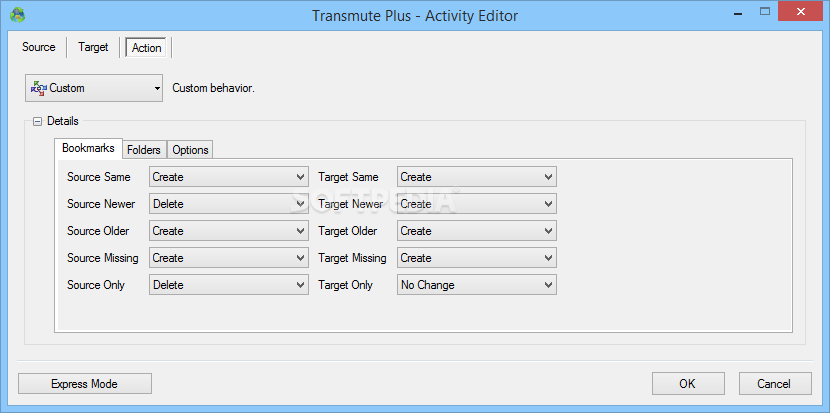Click the Transmute Plus app icon in title bar
Screen dimensions: 830x413
coord(18,14)
